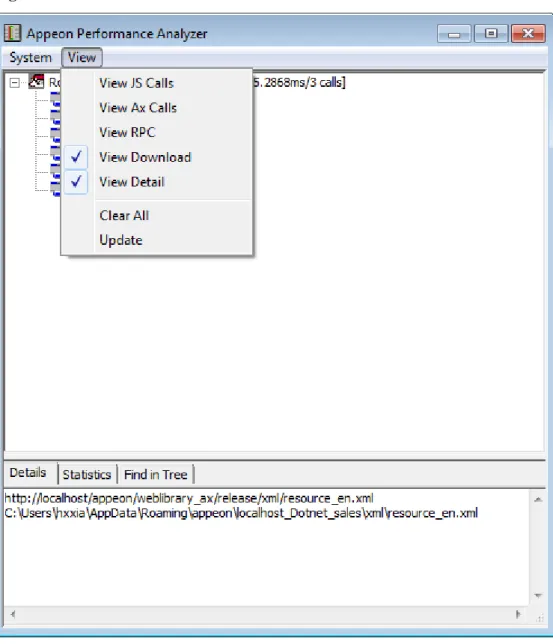The height and width of the screenshot is (644, 553).
Task: Close the Appeon Performance Analyzer window
Action: tap(528, 34)
